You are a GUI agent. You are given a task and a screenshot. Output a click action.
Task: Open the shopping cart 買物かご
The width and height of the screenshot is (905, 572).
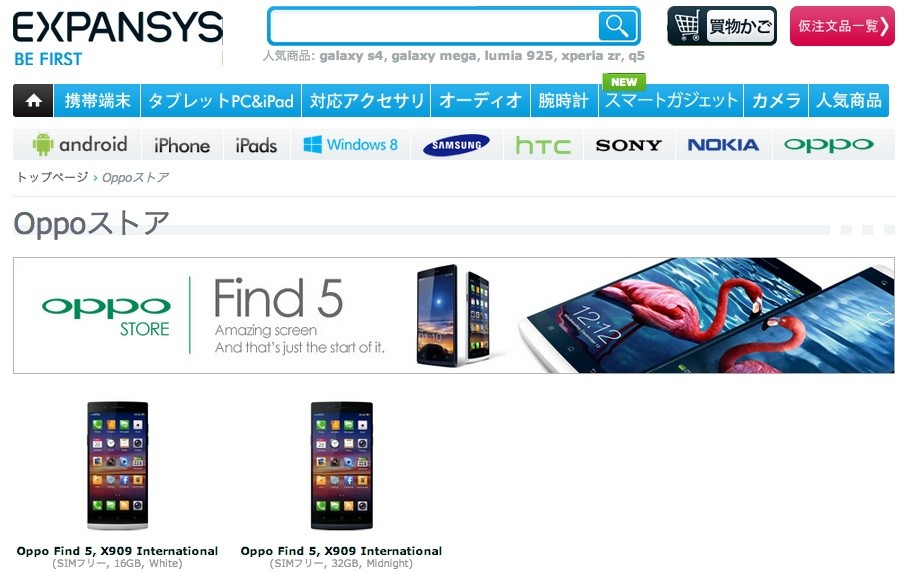pos(721,26)
